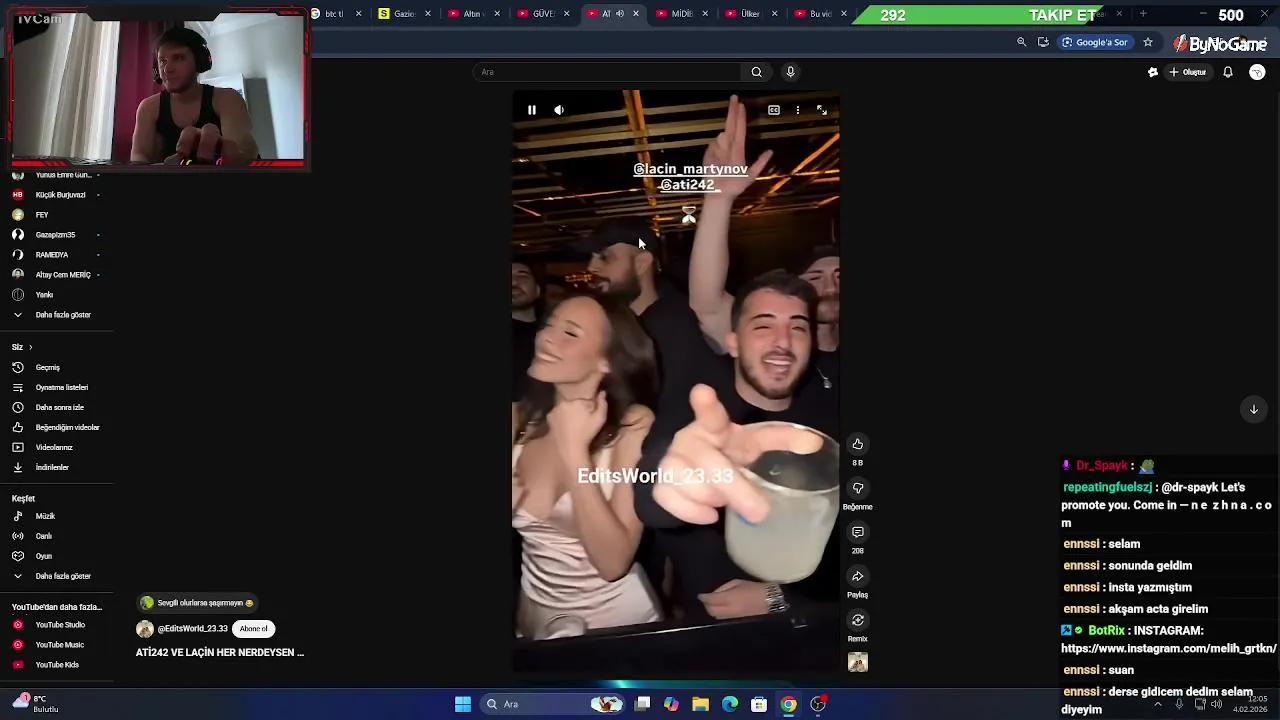Image resolution: width=1280 pixels, height=720 pixels.
Task: Mute the playing tab via its speaker icon
Action: click(x=620, y=14)
